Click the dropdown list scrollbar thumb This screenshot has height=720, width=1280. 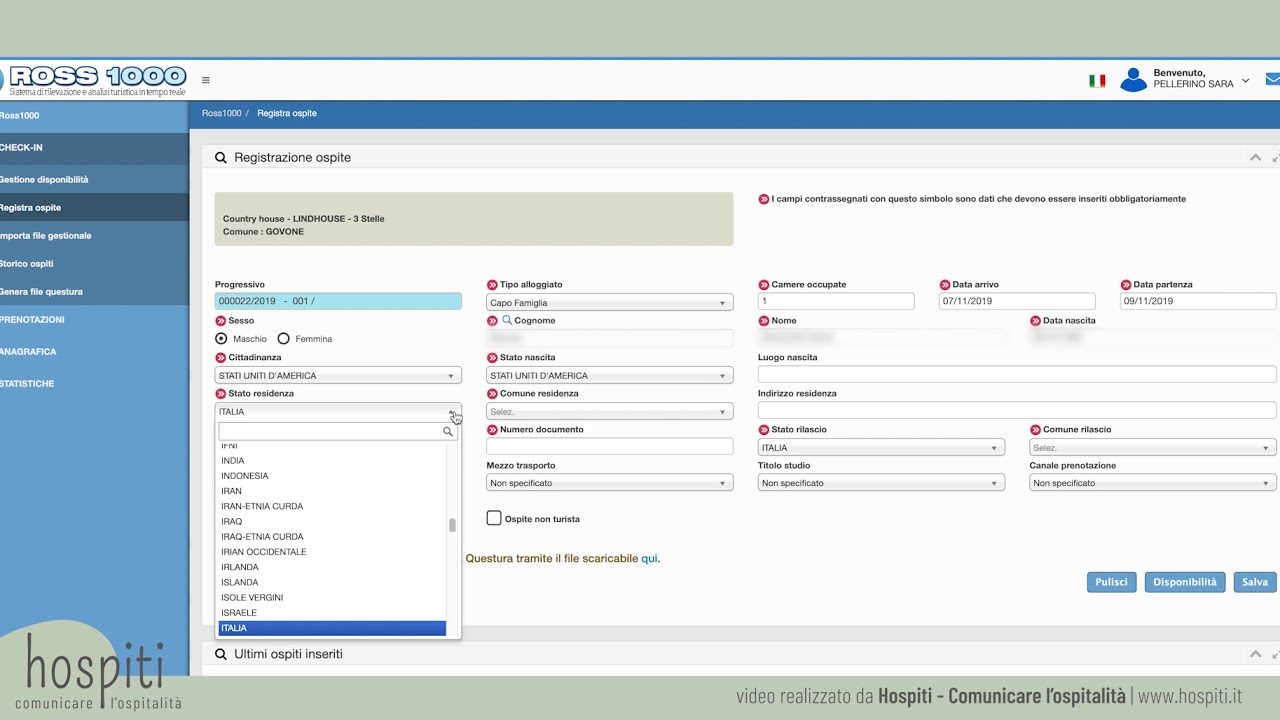click(452, 525)
